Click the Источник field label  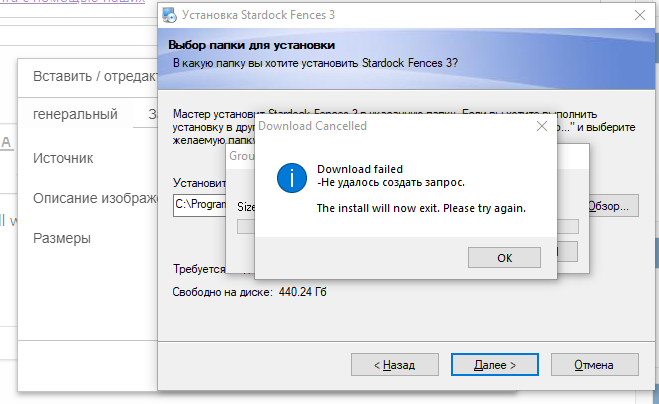point(63,158)
